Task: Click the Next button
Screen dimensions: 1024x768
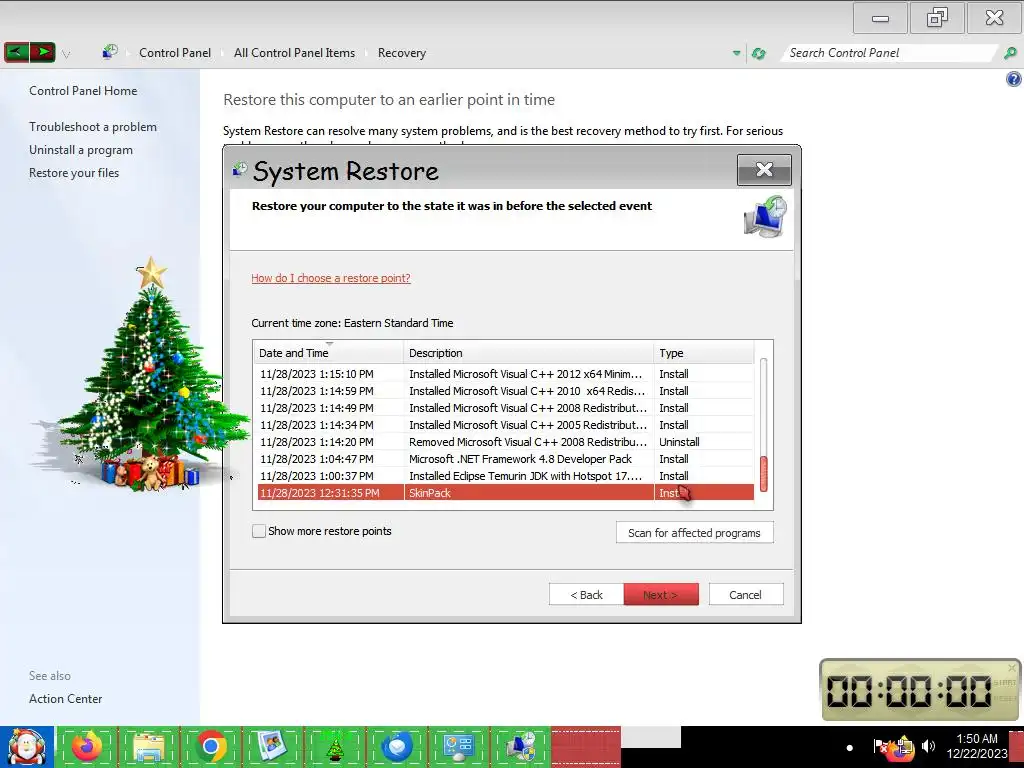Action: (661, 595)
